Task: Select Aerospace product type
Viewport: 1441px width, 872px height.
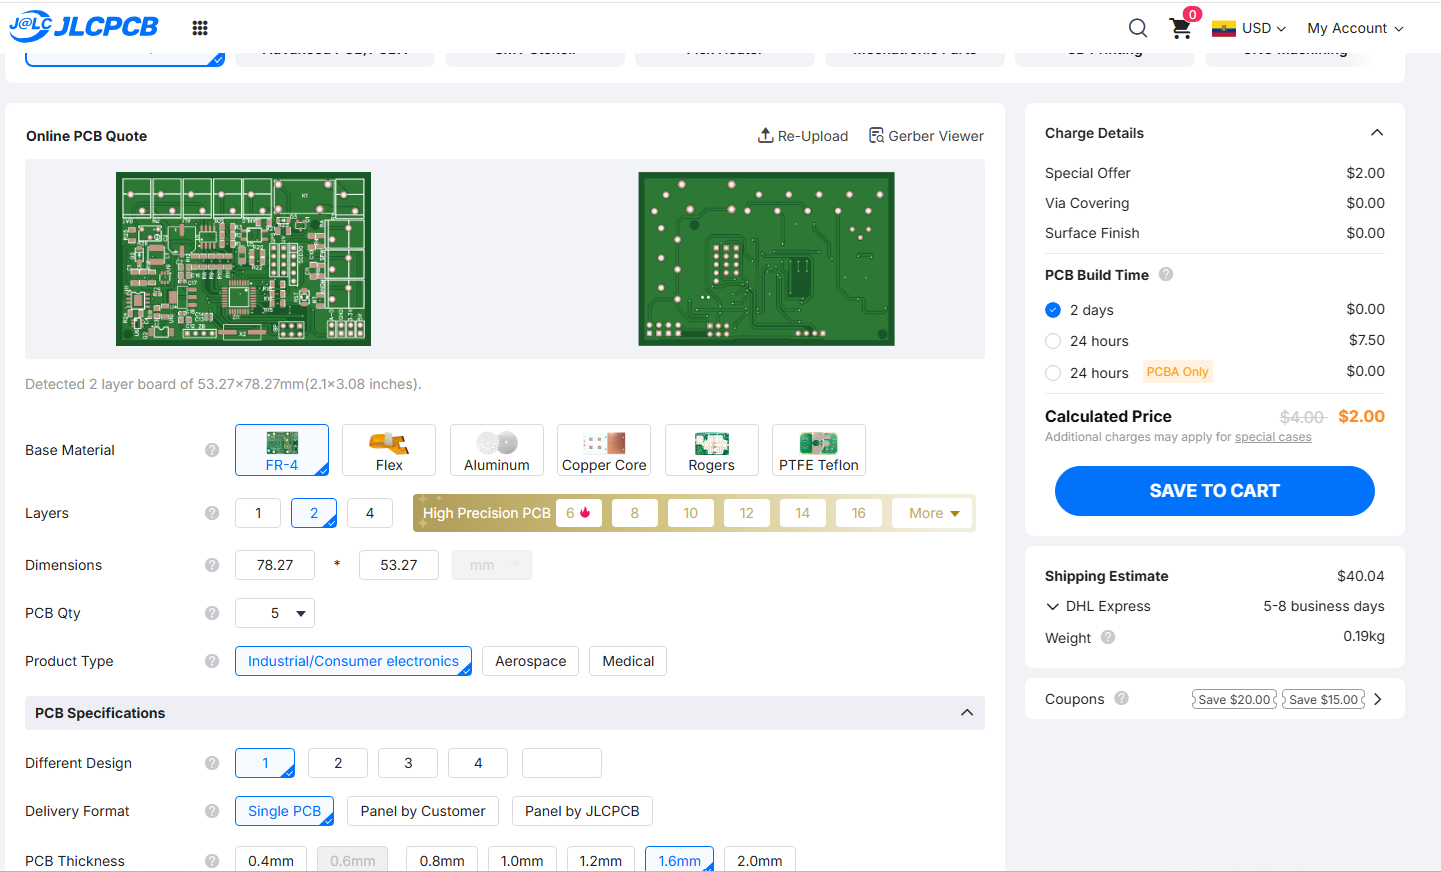Action: (531, 661)
